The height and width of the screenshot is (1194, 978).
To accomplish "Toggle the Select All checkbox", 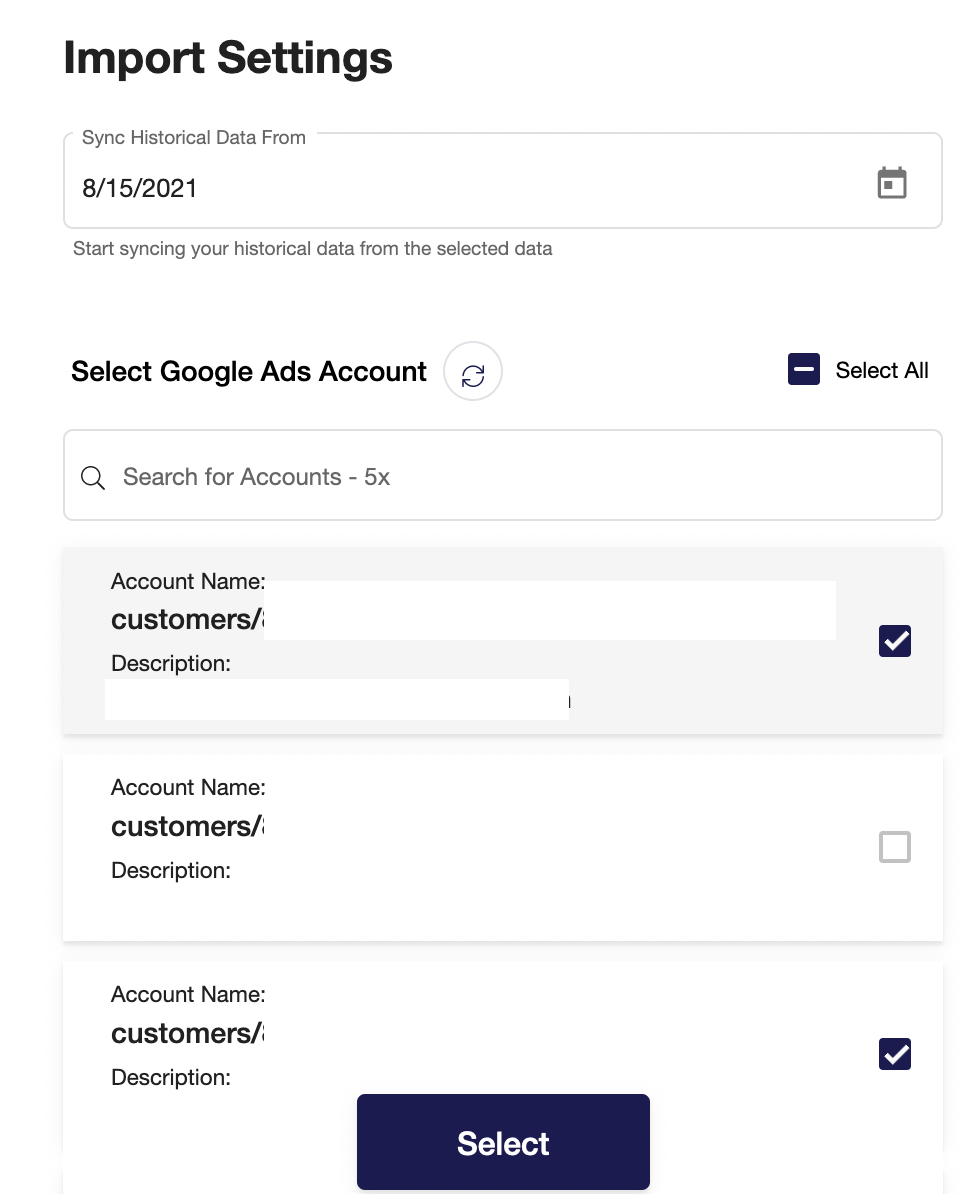I will (x=804, y=370).
